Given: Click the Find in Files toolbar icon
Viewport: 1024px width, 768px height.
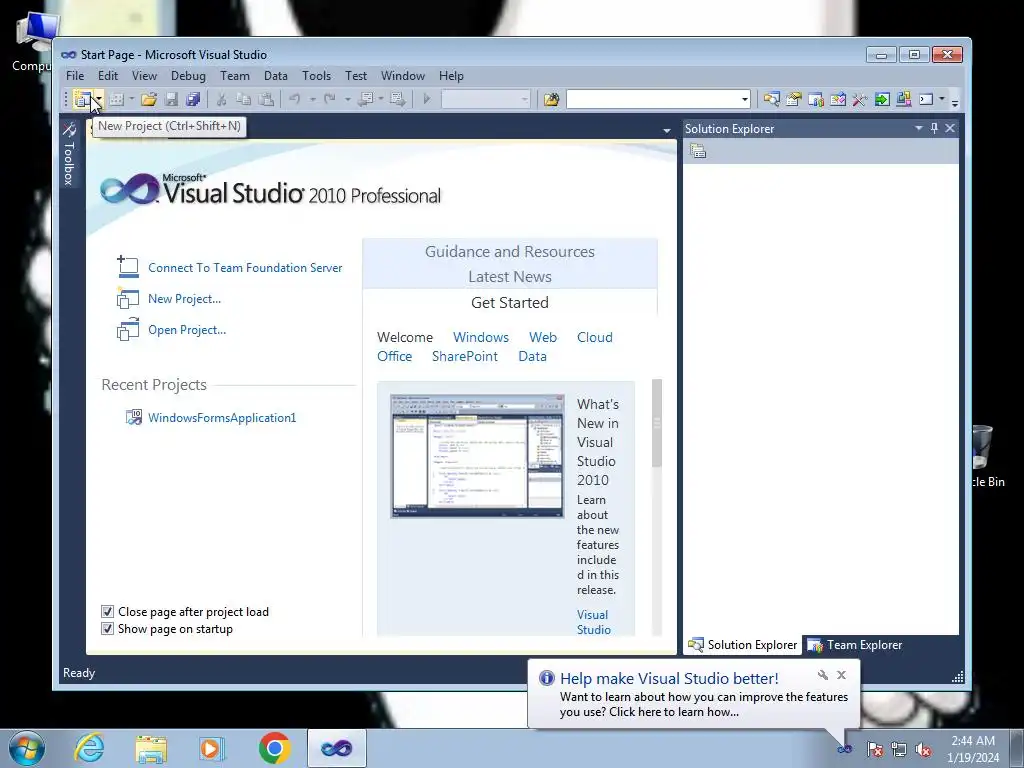Looking at the screenshot, I should pyautogui.click(x=551, y=99).
